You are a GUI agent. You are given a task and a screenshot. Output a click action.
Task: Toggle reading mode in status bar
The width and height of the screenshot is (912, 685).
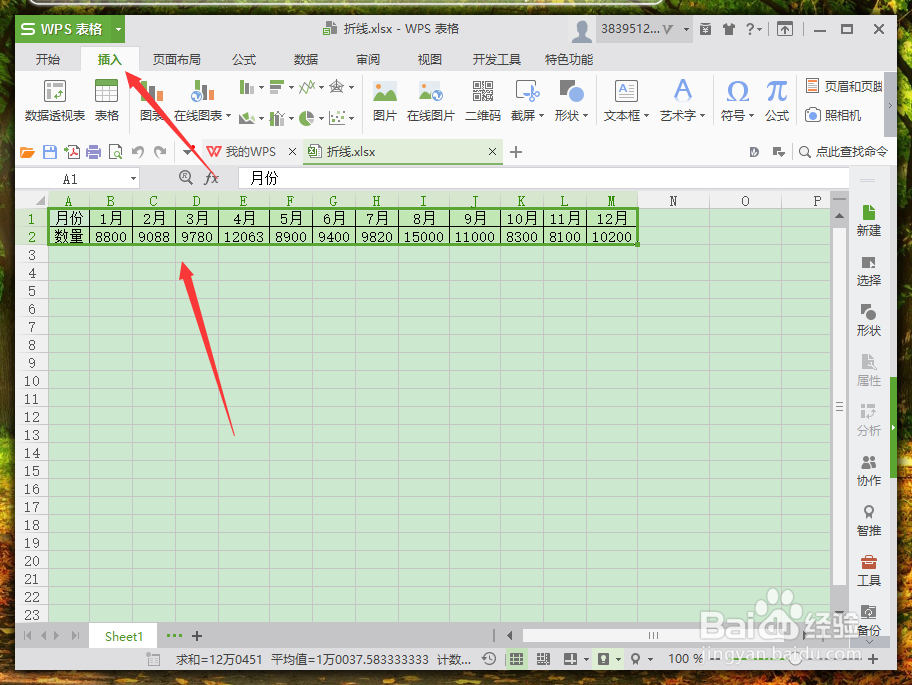570,659
